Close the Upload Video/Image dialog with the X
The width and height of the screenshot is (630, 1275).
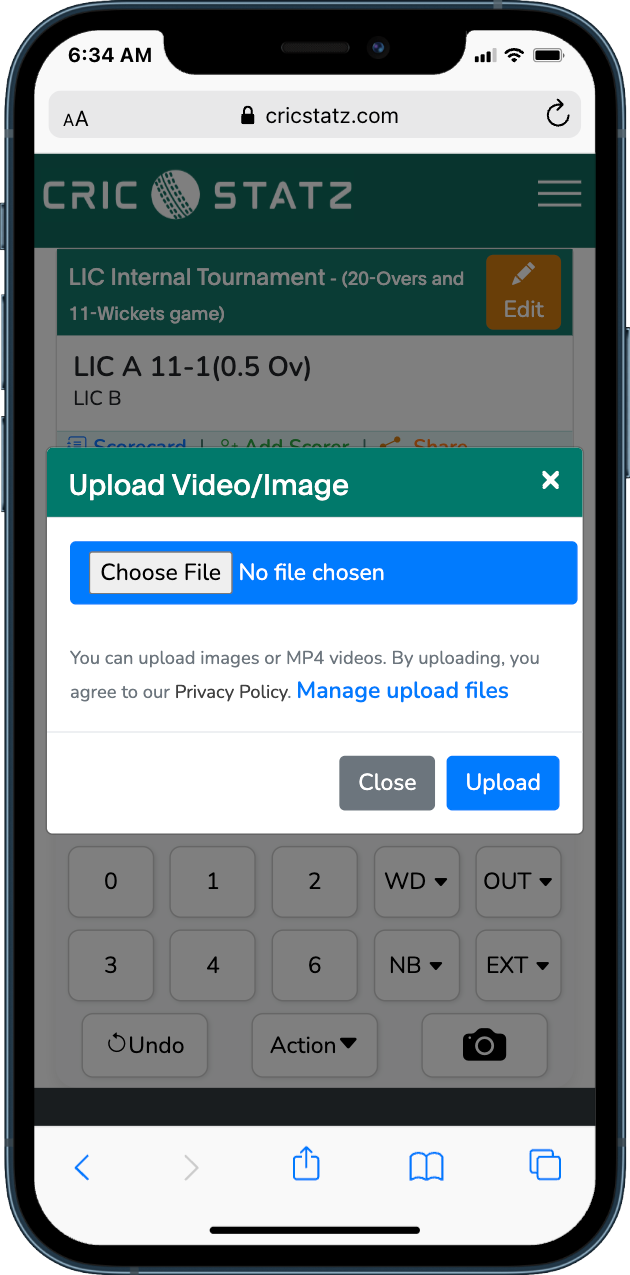[x=550, y=481]
